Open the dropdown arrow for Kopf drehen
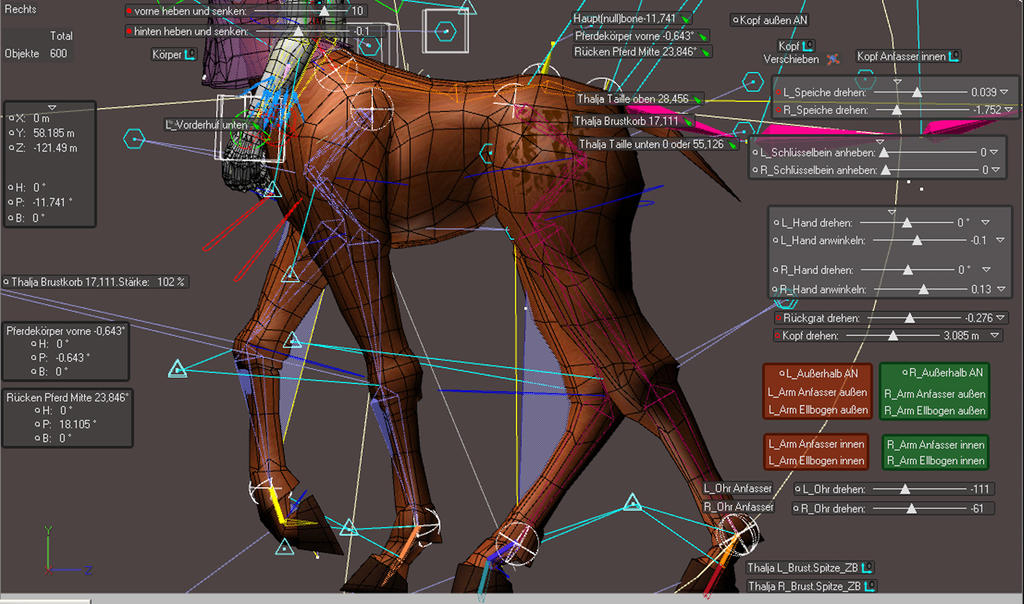 click(995, 336)
